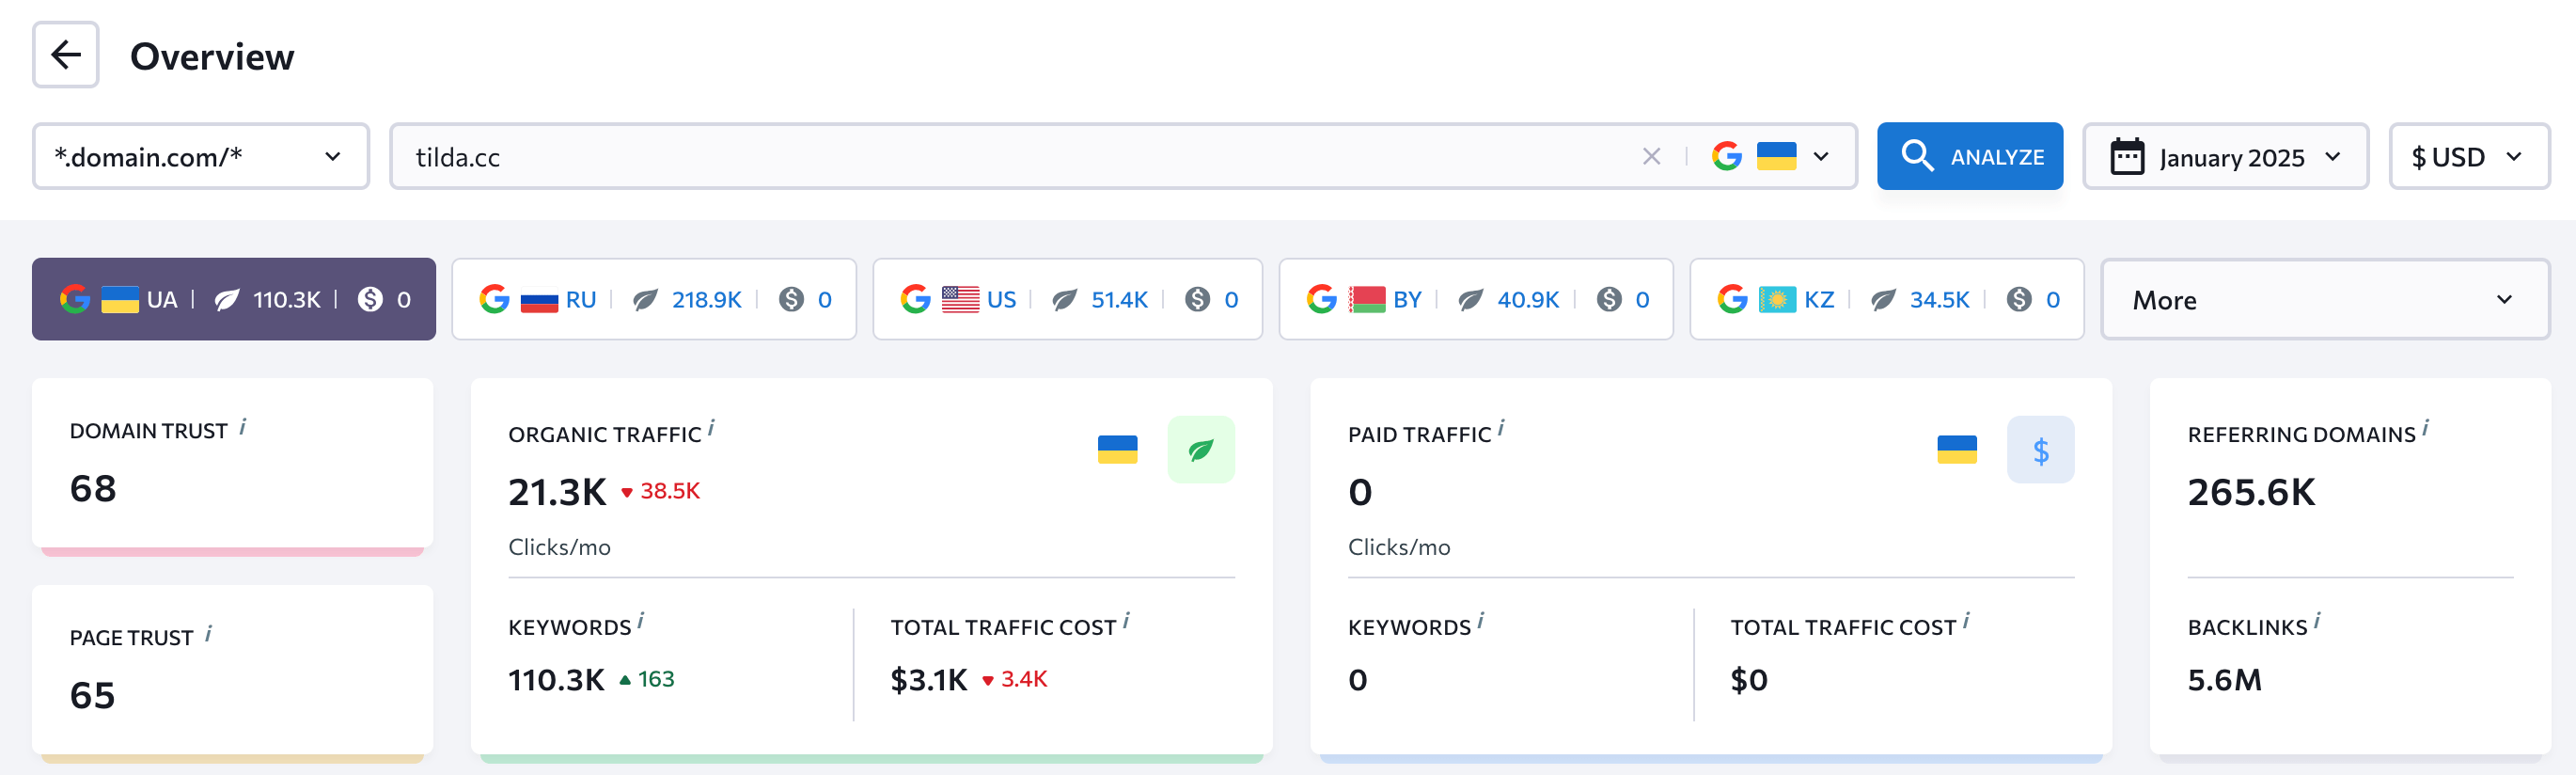Viewport: 2576px width, 775px height.
Task: Open the $ USD currency dropdown
Action: pos(2469,156)
